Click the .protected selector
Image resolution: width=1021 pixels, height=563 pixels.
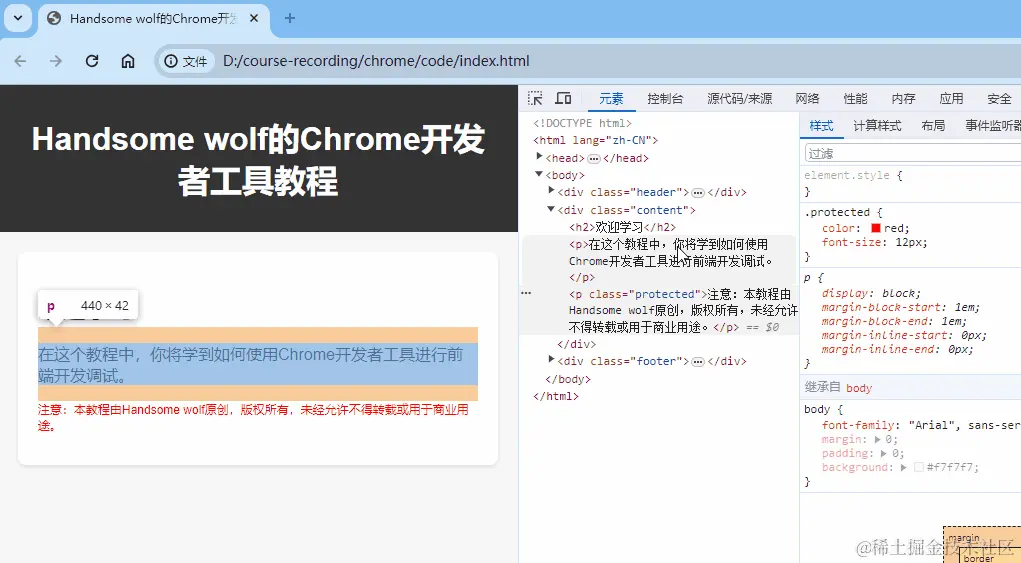click(837, 212)
